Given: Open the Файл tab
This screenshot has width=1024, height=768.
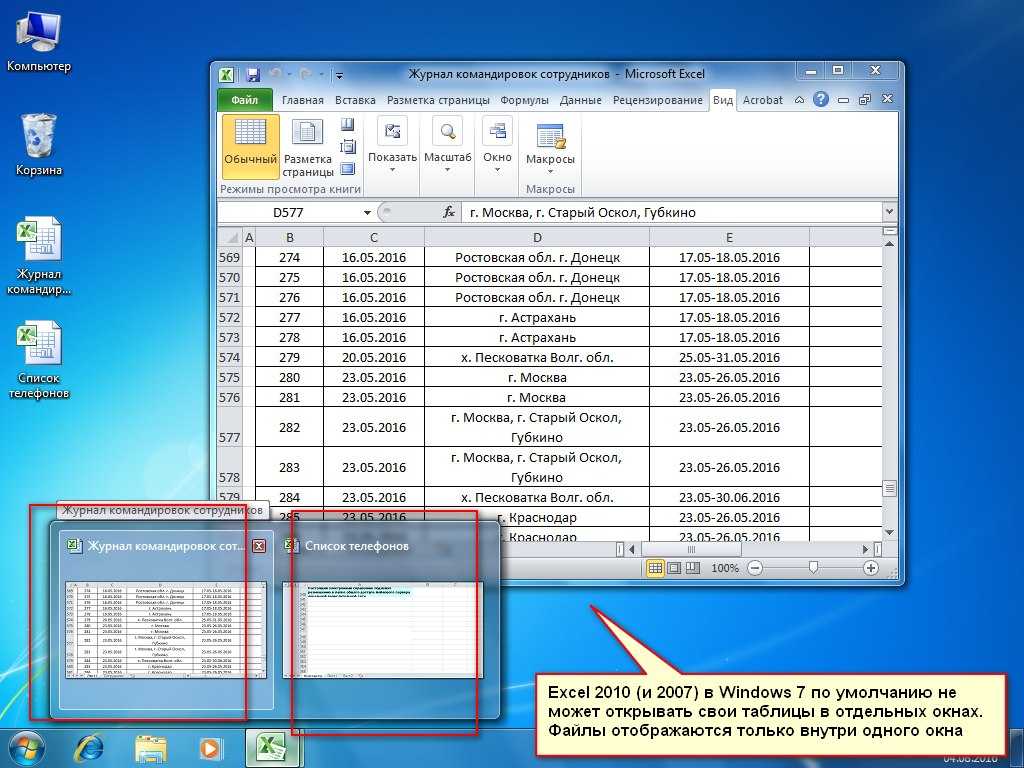Looking at the screenshot, I should point(244,100).
